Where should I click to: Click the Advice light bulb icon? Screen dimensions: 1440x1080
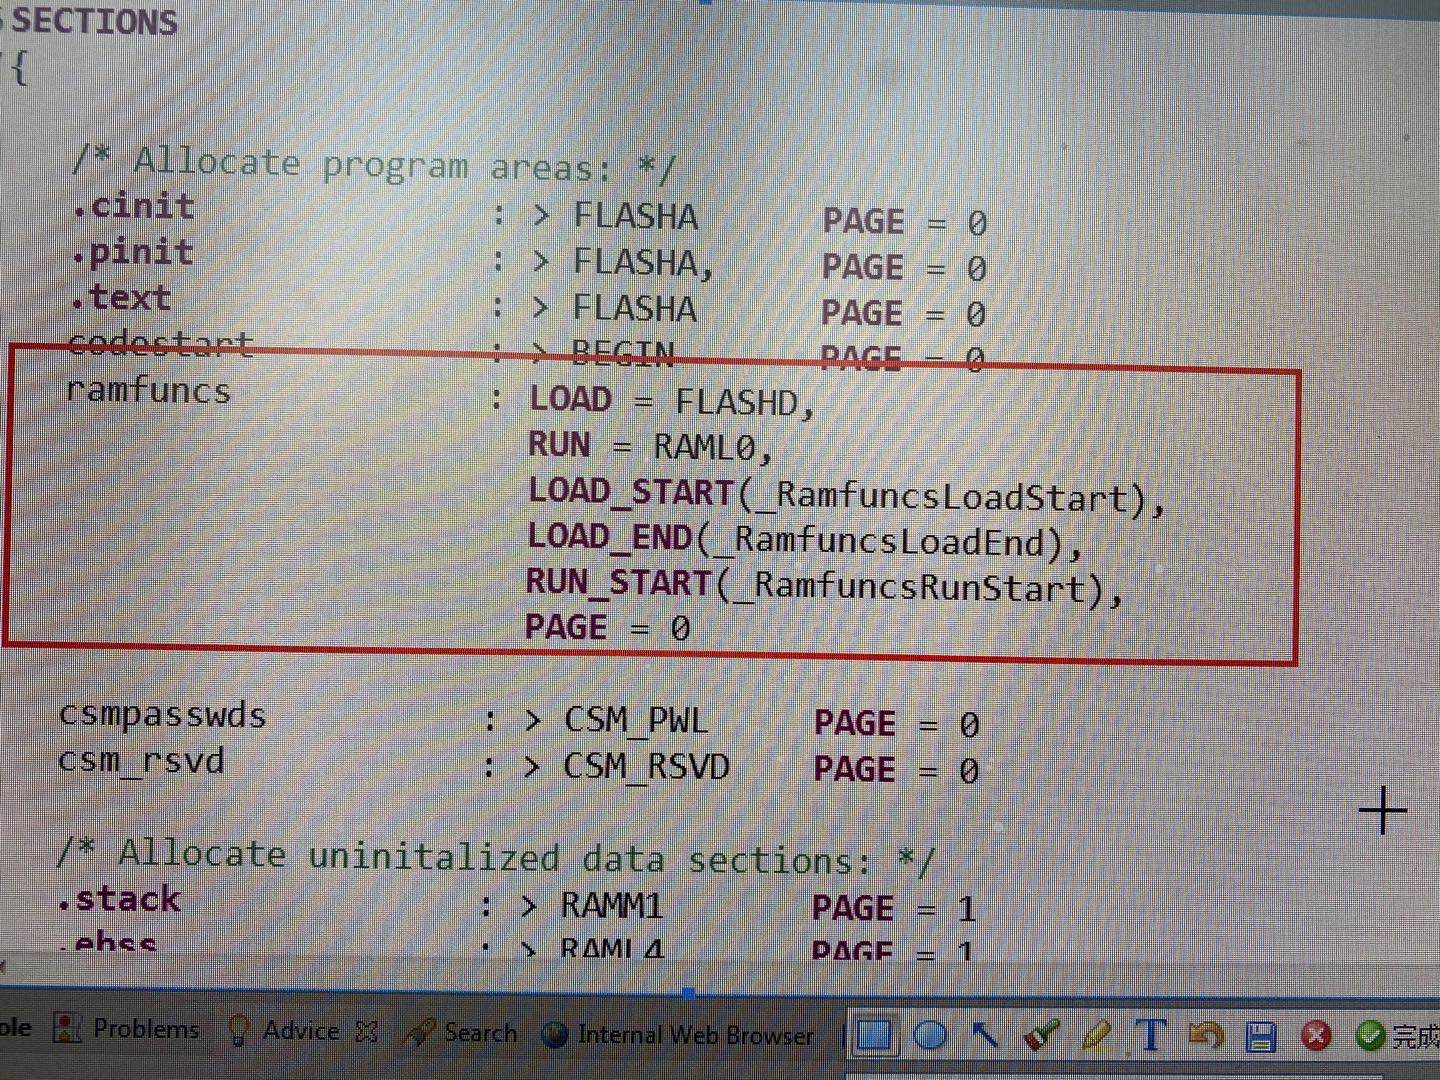coord(238,1029)
